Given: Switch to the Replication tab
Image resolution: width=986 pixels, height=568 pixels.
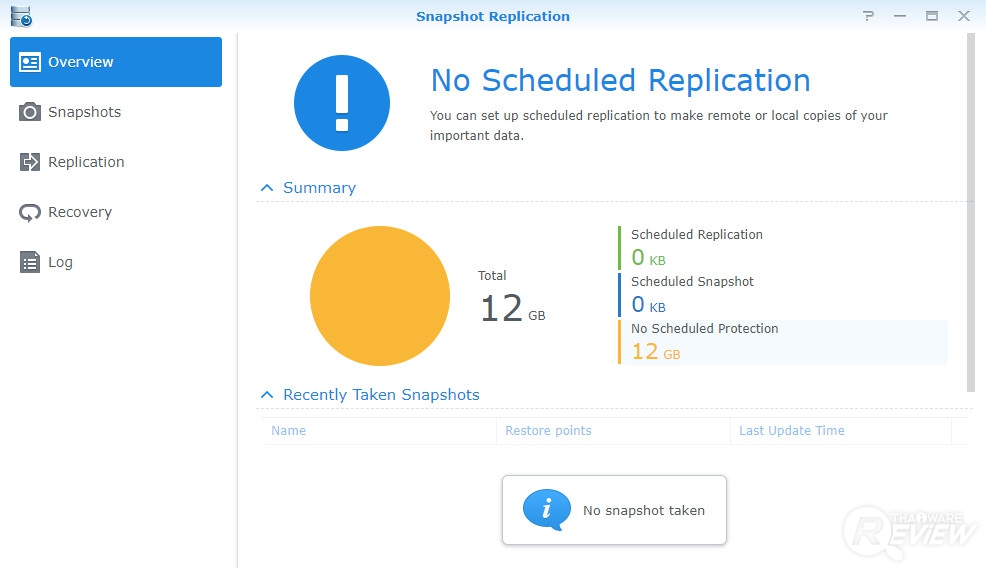Looking at the screenshot, I should click(86, 162).
